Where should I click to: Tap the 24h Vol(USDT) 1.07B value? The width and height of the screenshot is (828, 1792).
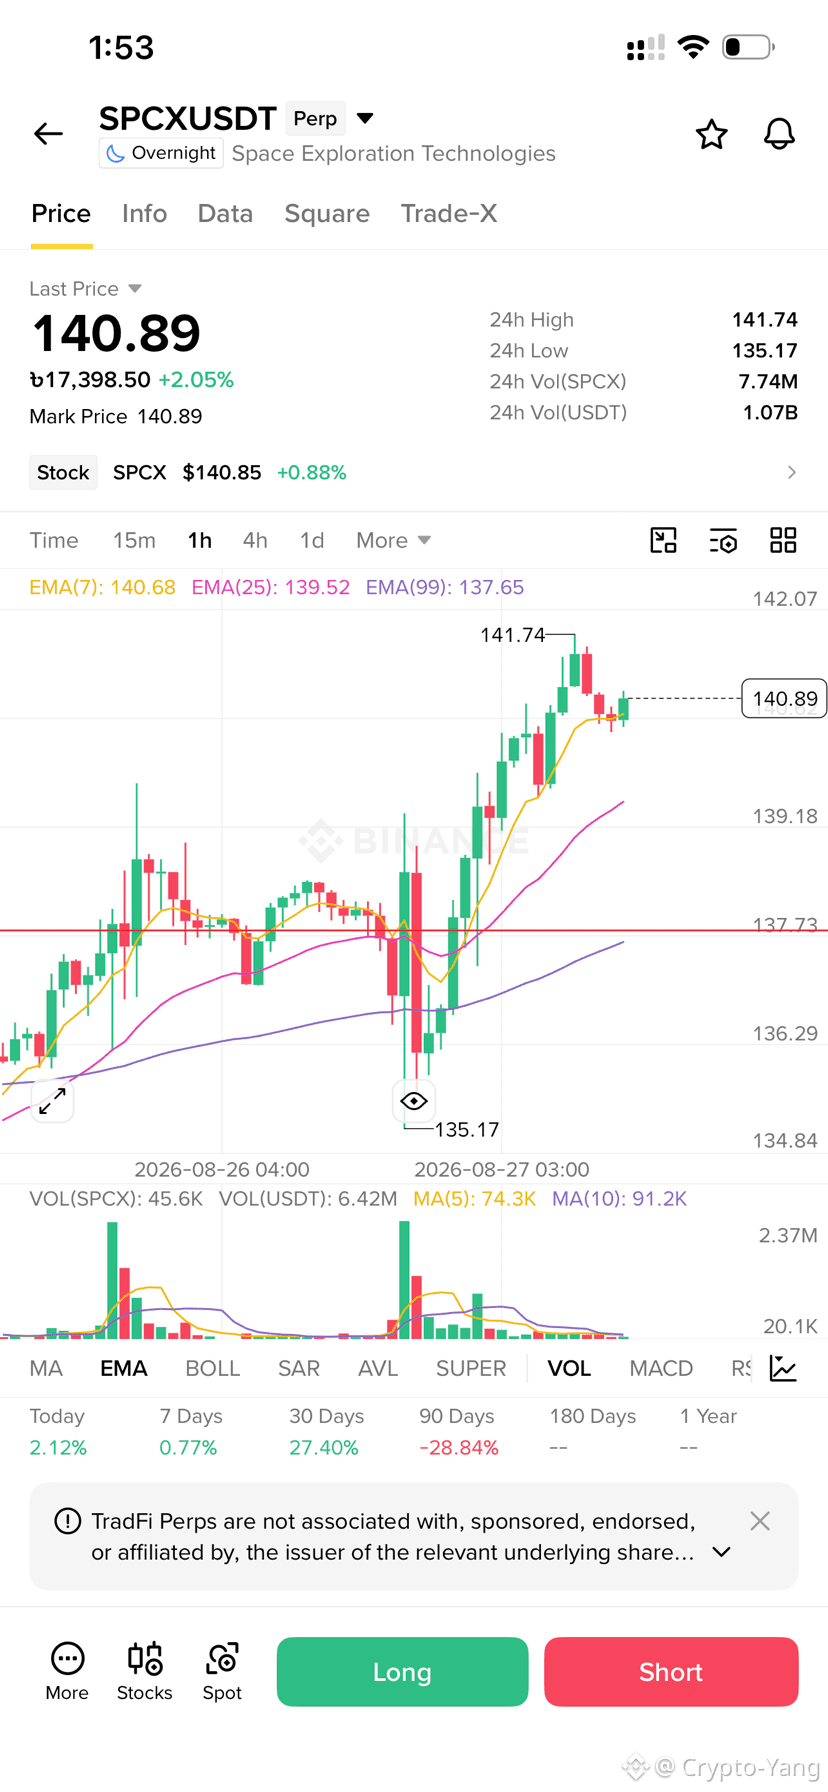[x=770, y=413]
